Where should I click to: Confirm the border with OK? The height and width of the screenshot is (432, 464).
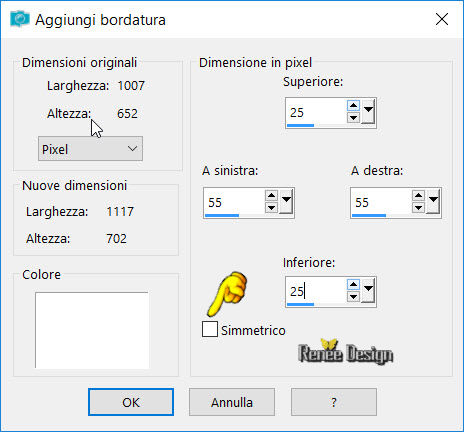[x=131, y=402]
